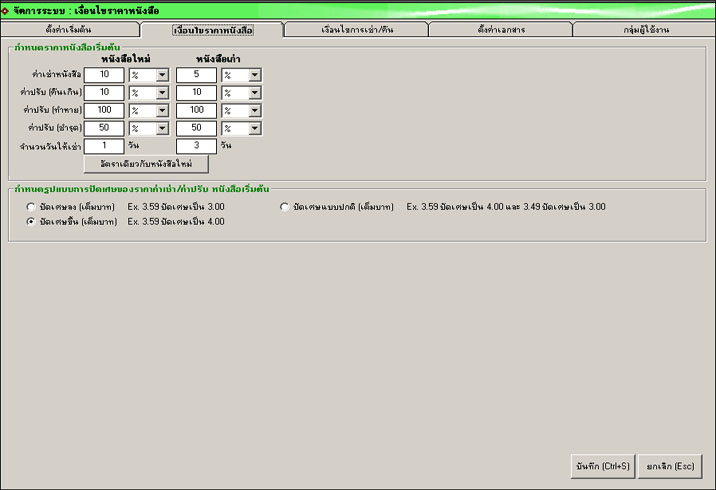Click the red diamond title icon
This screenshot has width=716, height=490.
click(5, 11)
